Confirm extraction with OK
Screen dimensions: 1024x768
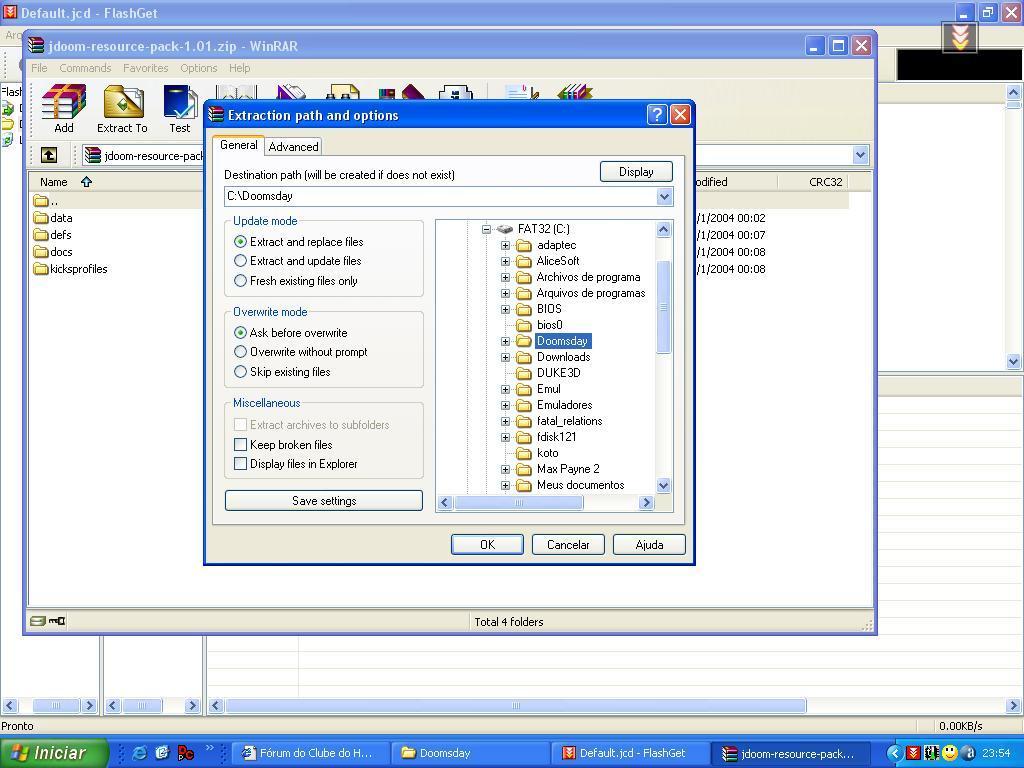tap(487, 545)
